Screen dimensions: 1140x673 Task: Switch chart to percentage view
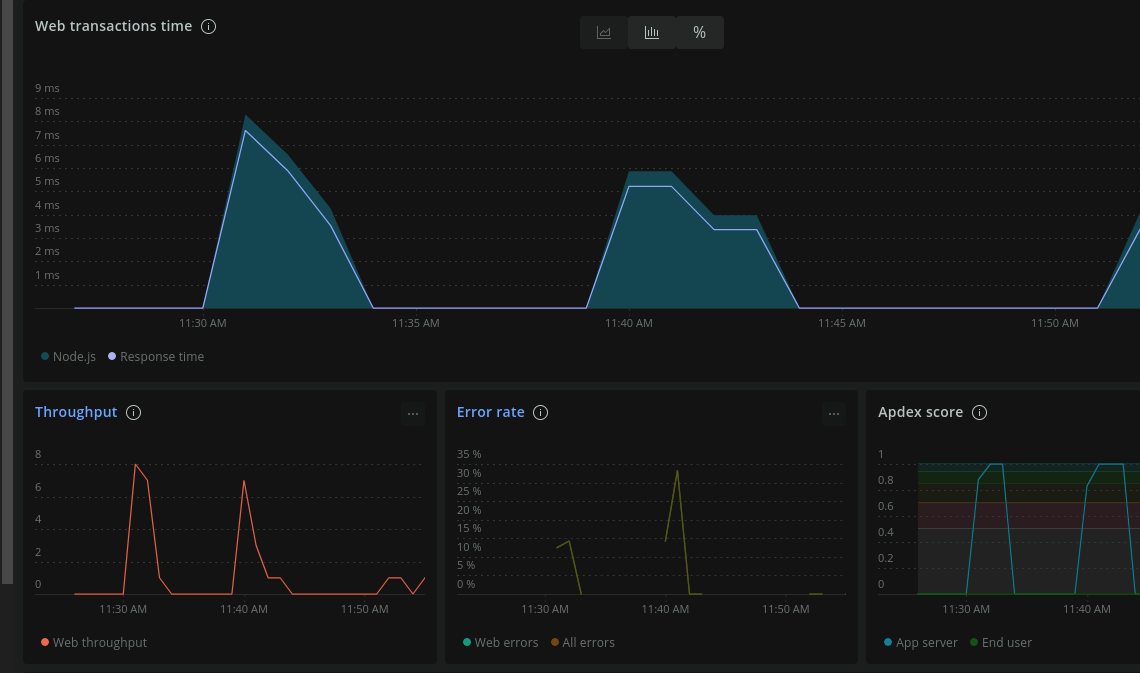699,33
